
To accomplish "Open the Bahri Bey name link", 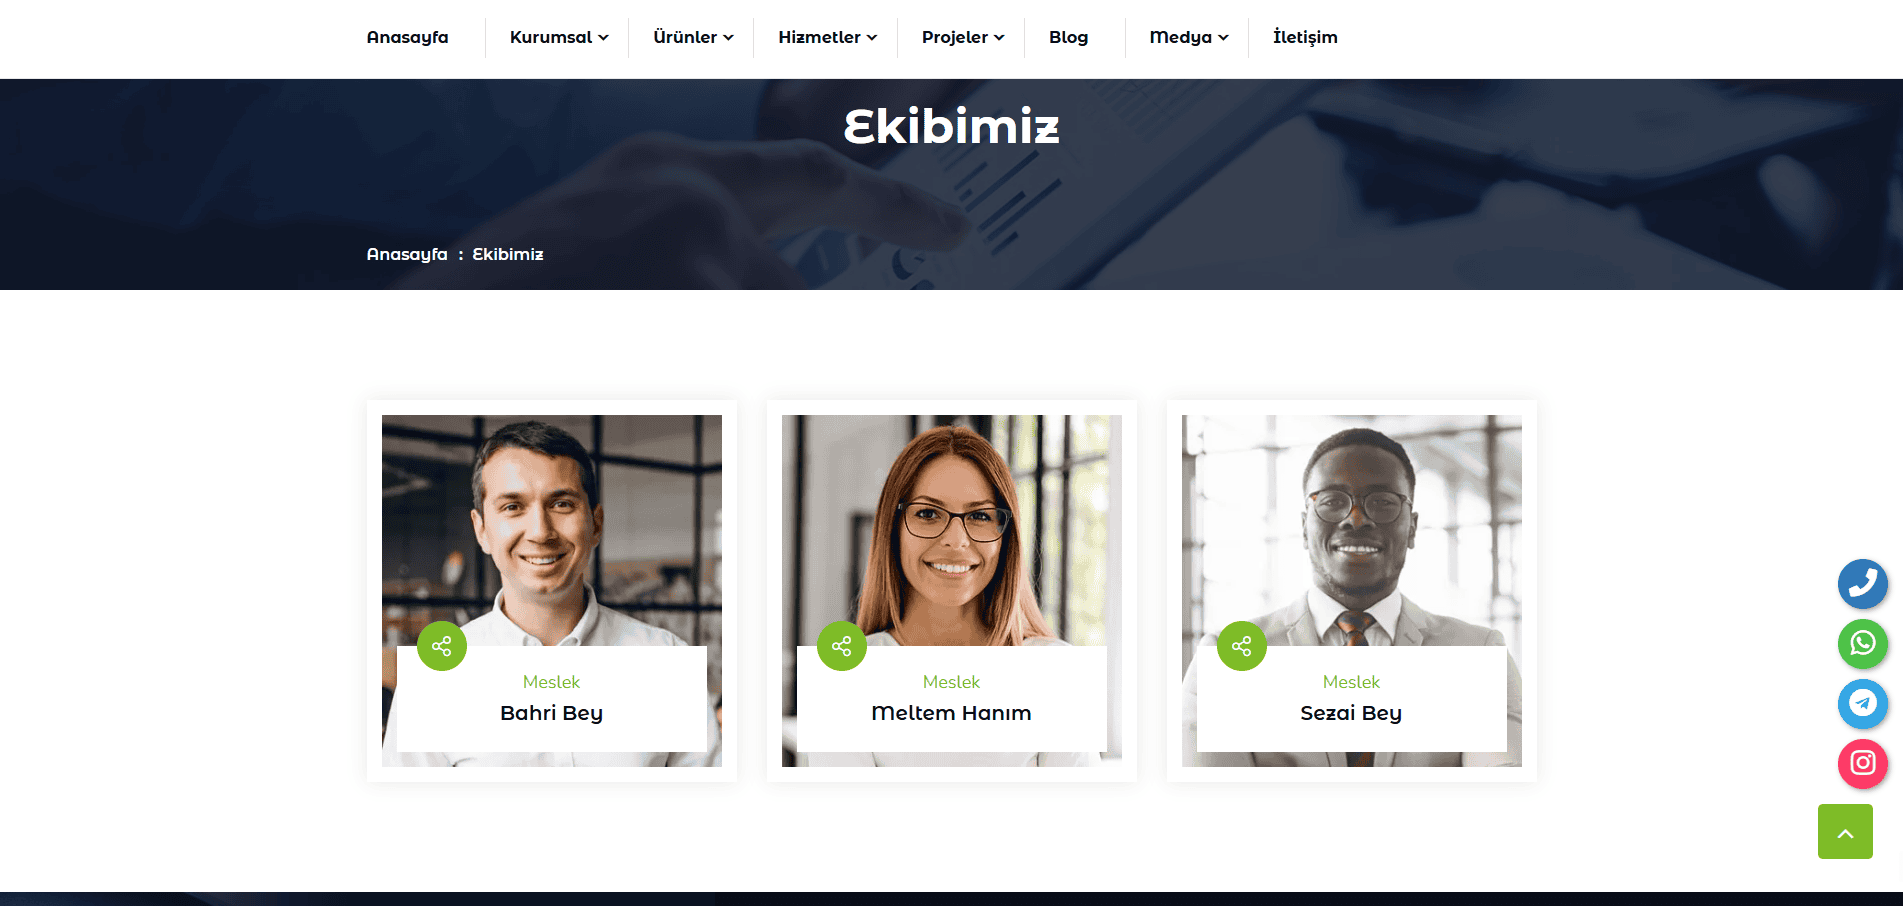I will click(551, 713).
